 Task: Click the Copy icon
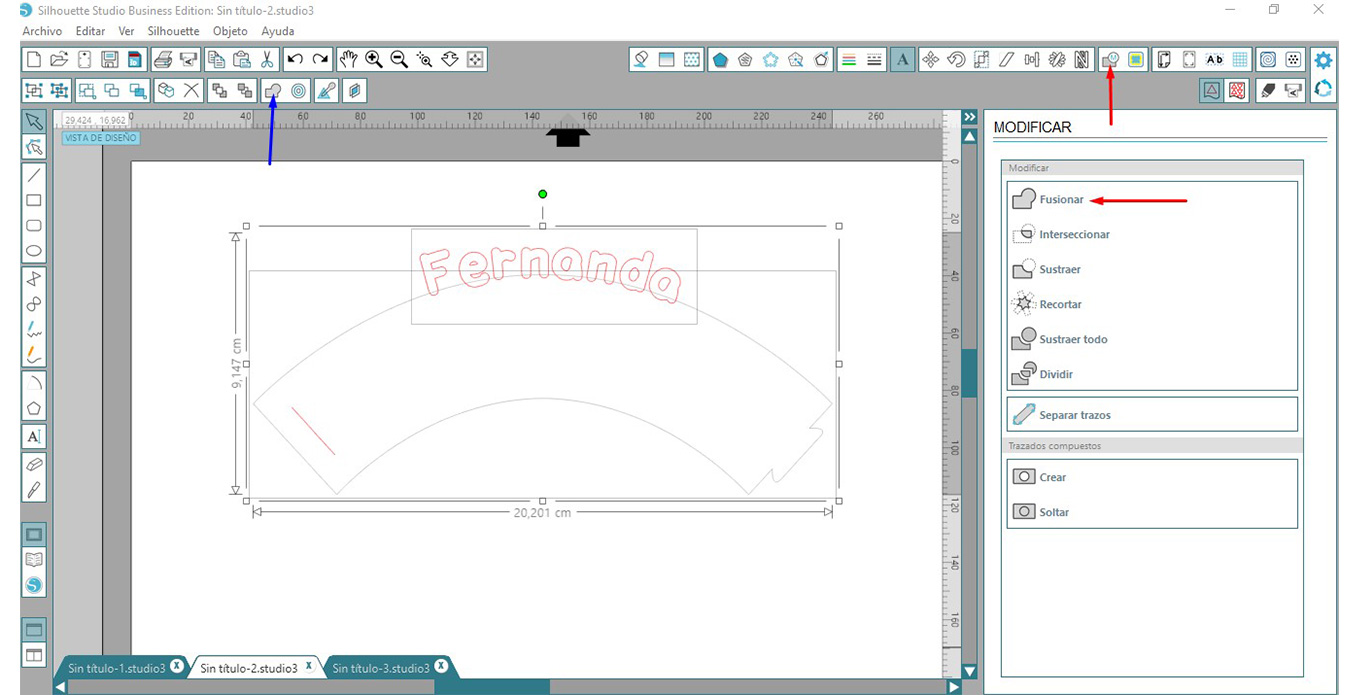(x=215, y=59)
